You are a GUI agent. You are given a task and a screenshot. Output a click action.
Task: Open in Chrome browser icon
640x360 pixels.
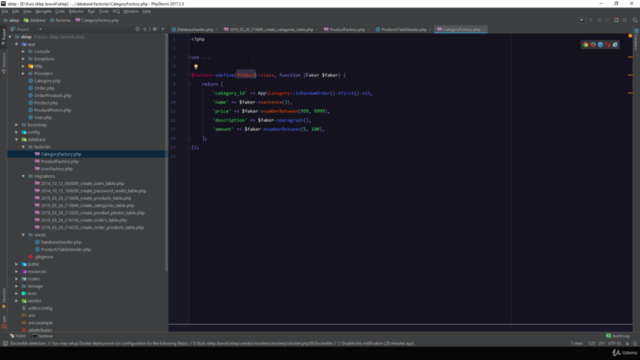click(586, 44)
